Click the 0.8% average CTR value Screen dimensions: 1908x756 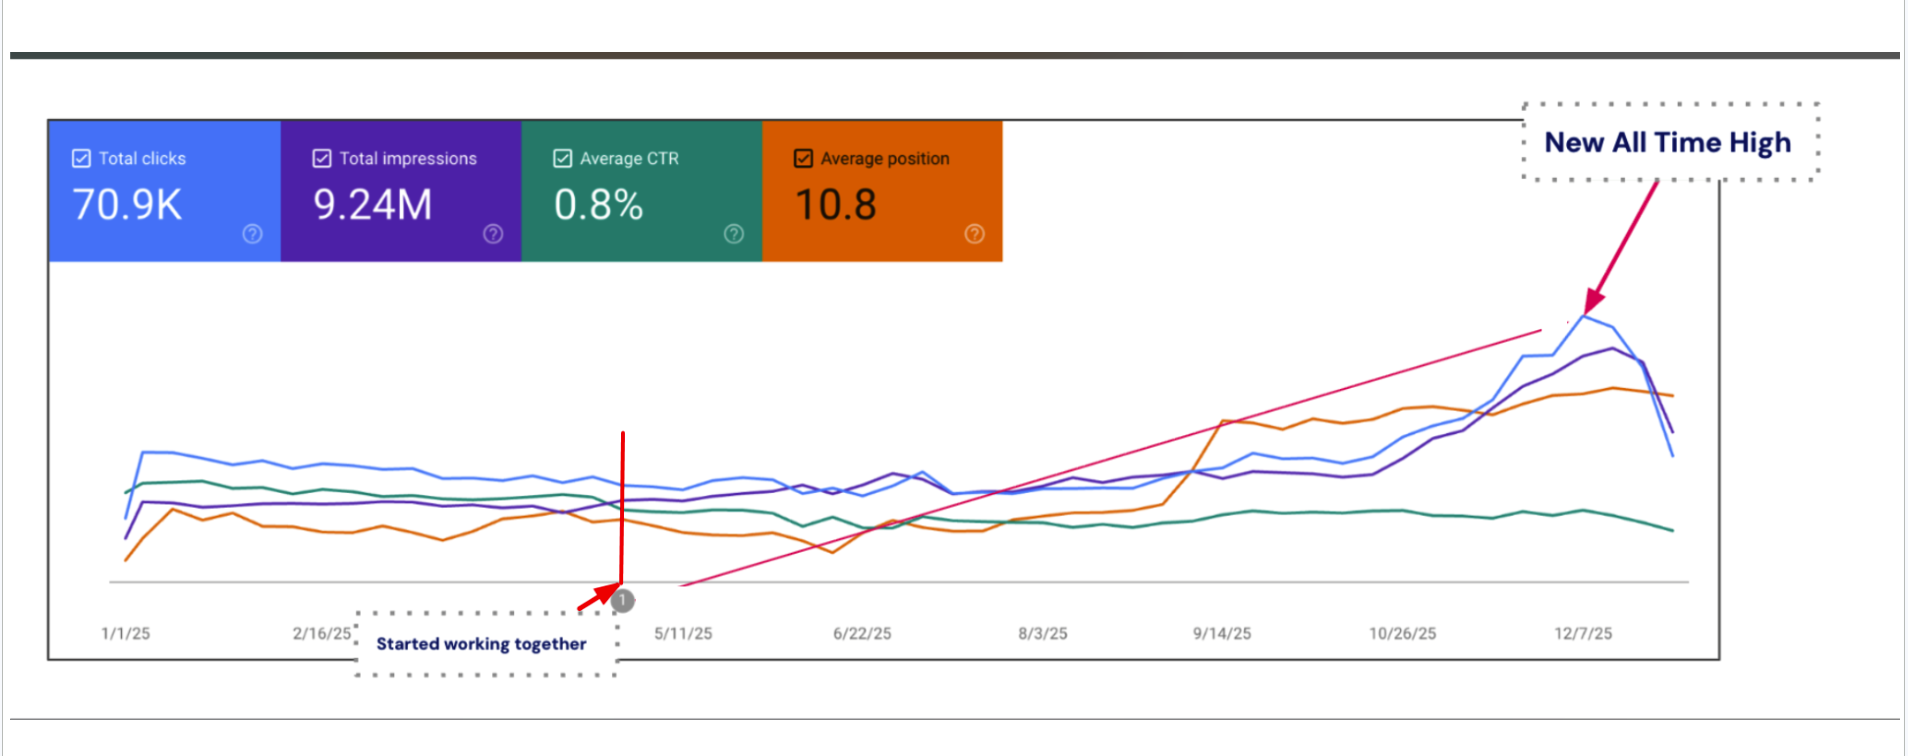pyautogui.click(x=598, y=205)
